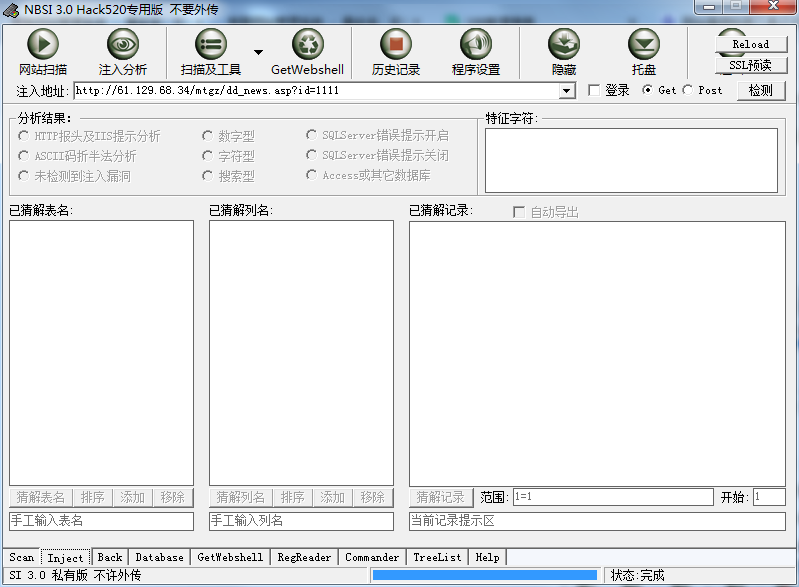Send to tray with 托盘 icon
Image resolution: width=799 pixels, height=587 pixels.
(644, 45)
